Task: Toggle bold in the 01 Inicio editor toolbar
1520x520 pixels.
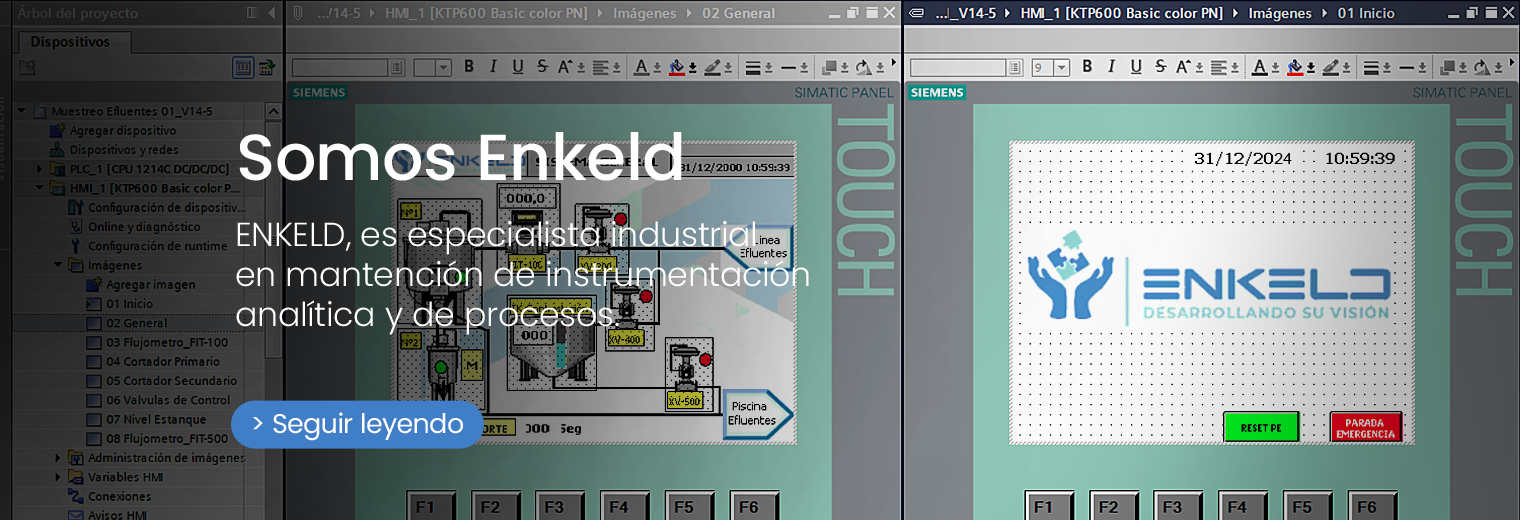Action: (x=1087, y=67)
